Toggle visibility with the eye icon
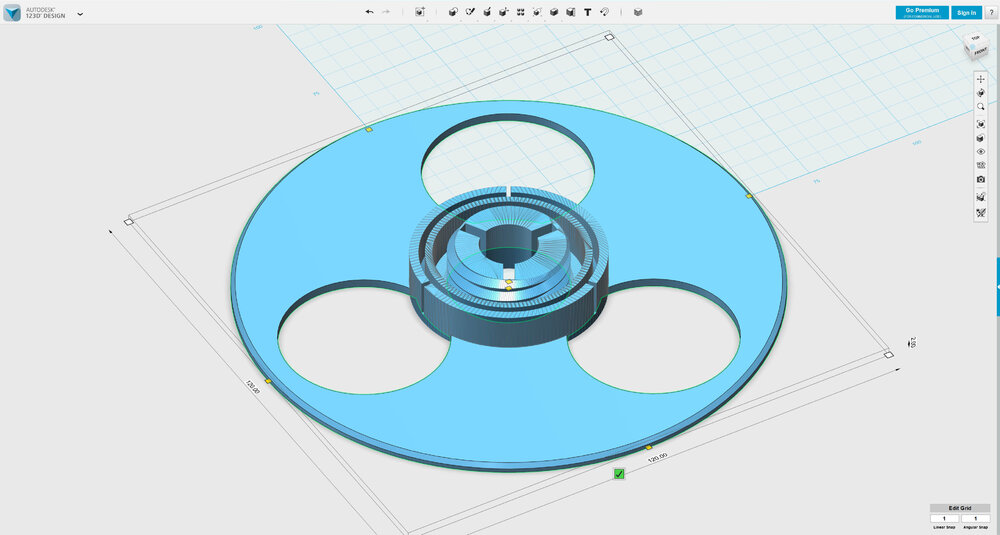The height and width of the screenshot is (535, 1000). pyautogui.click(x=981, y=151)
